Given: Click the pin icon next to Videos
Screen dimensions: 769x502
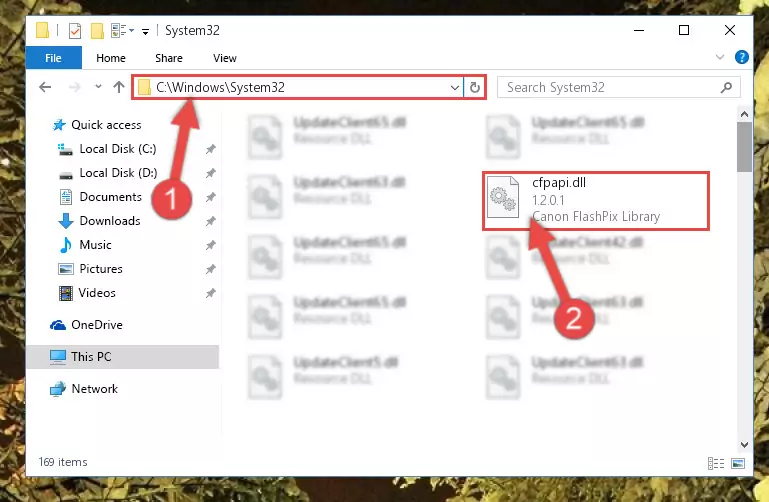Looking at the screenshot, I should [210, 293].
